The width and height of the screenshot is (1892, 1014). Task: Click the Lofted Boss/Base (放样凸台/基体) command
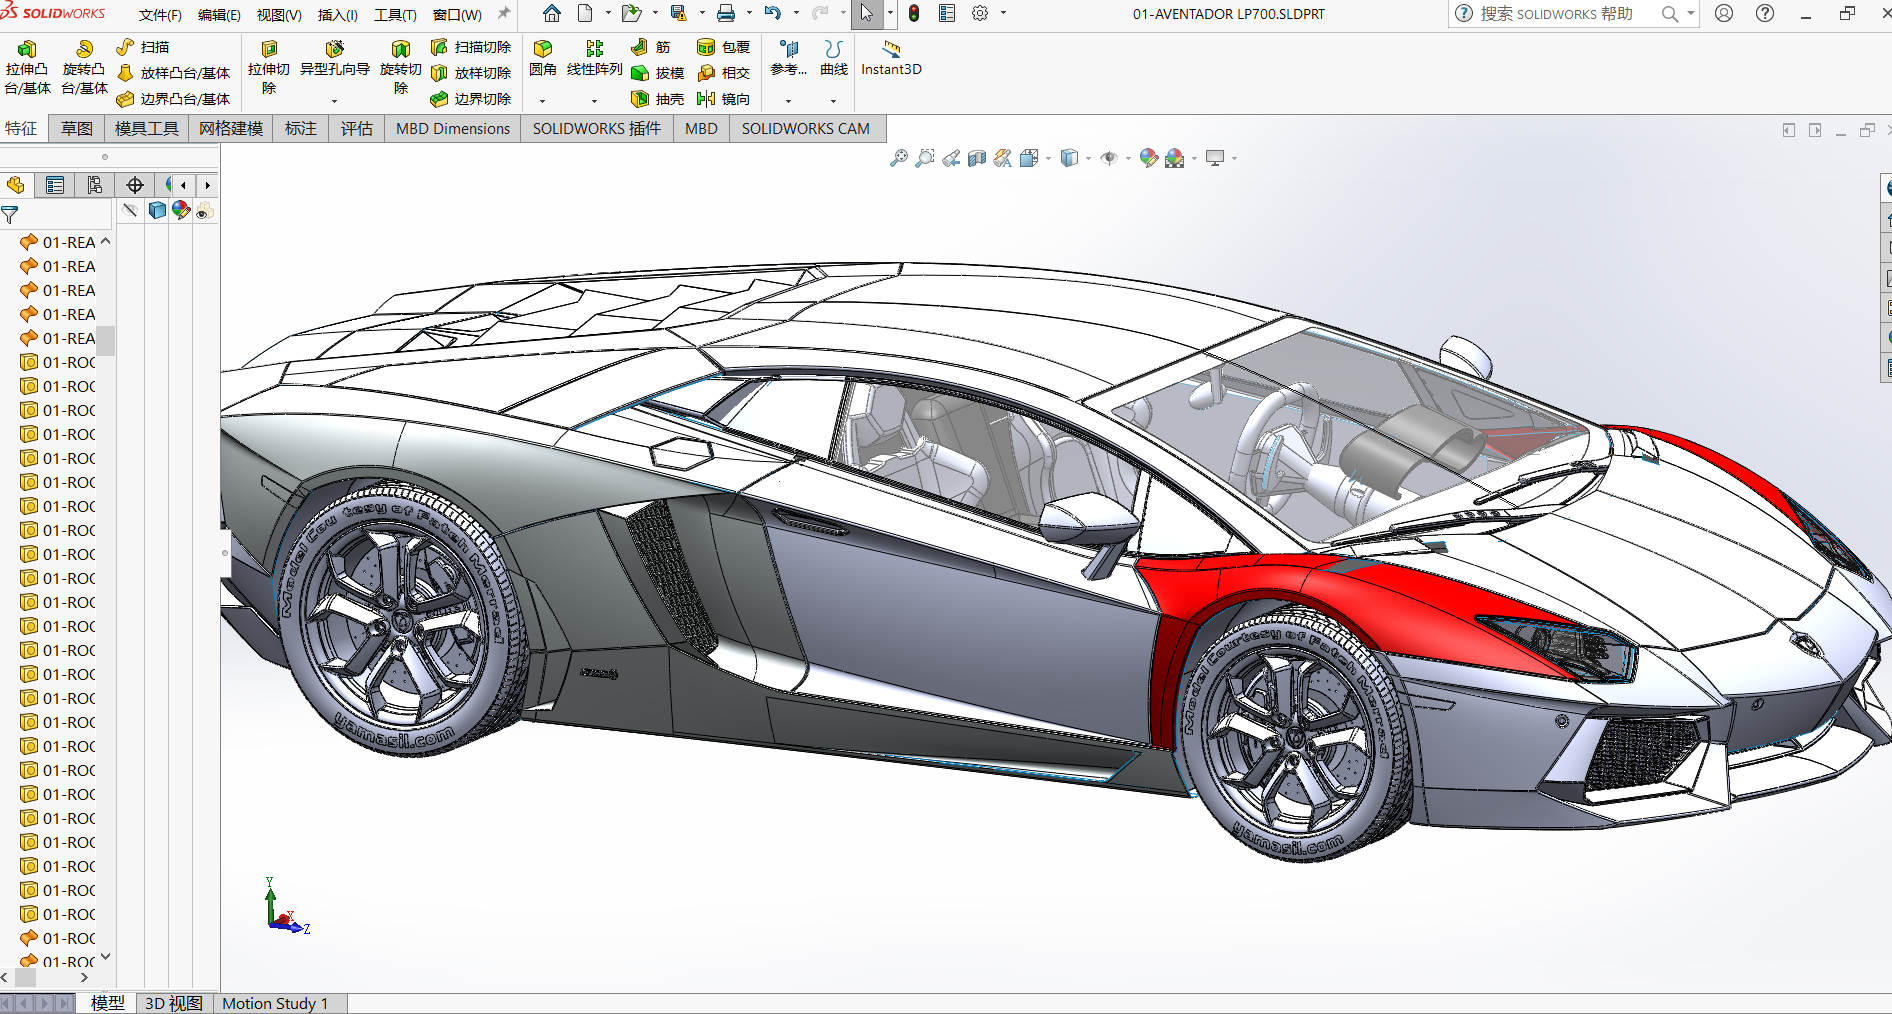pyautogui.click(x=173, y=73)
